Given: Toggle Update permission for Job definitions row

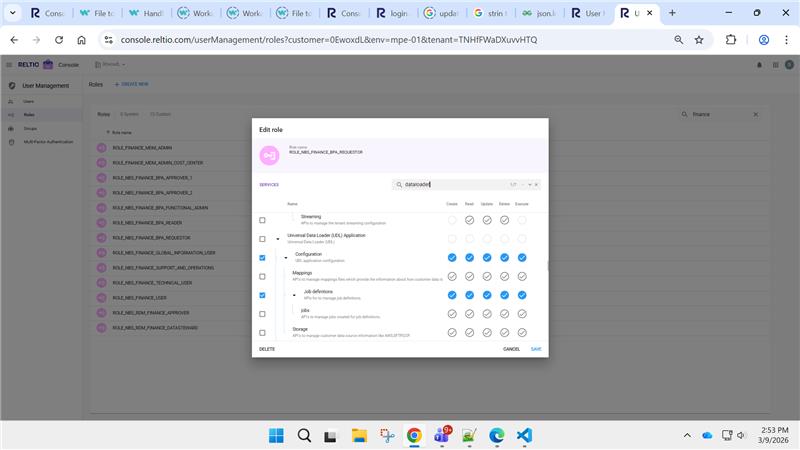Looking at the screenshot, I should 487,295.
